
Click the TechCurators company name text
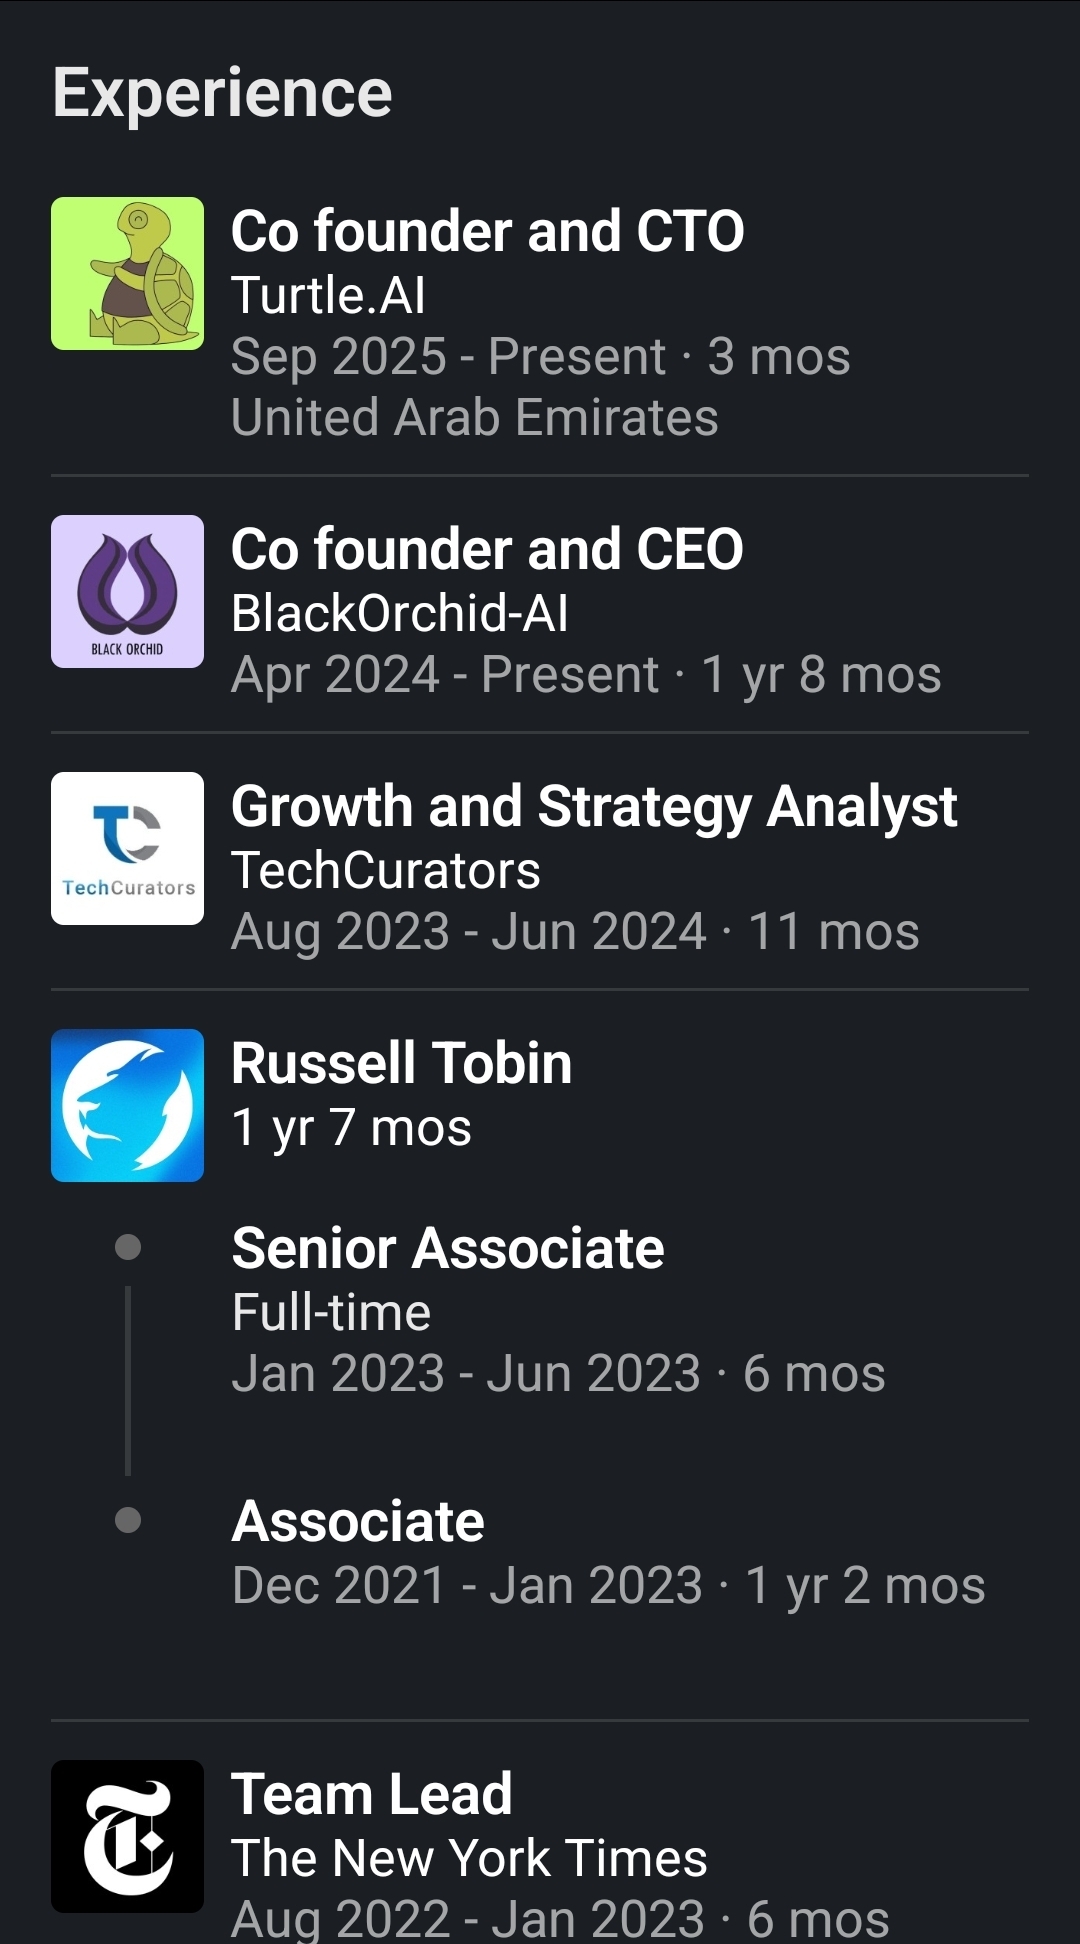click(386, 870)
